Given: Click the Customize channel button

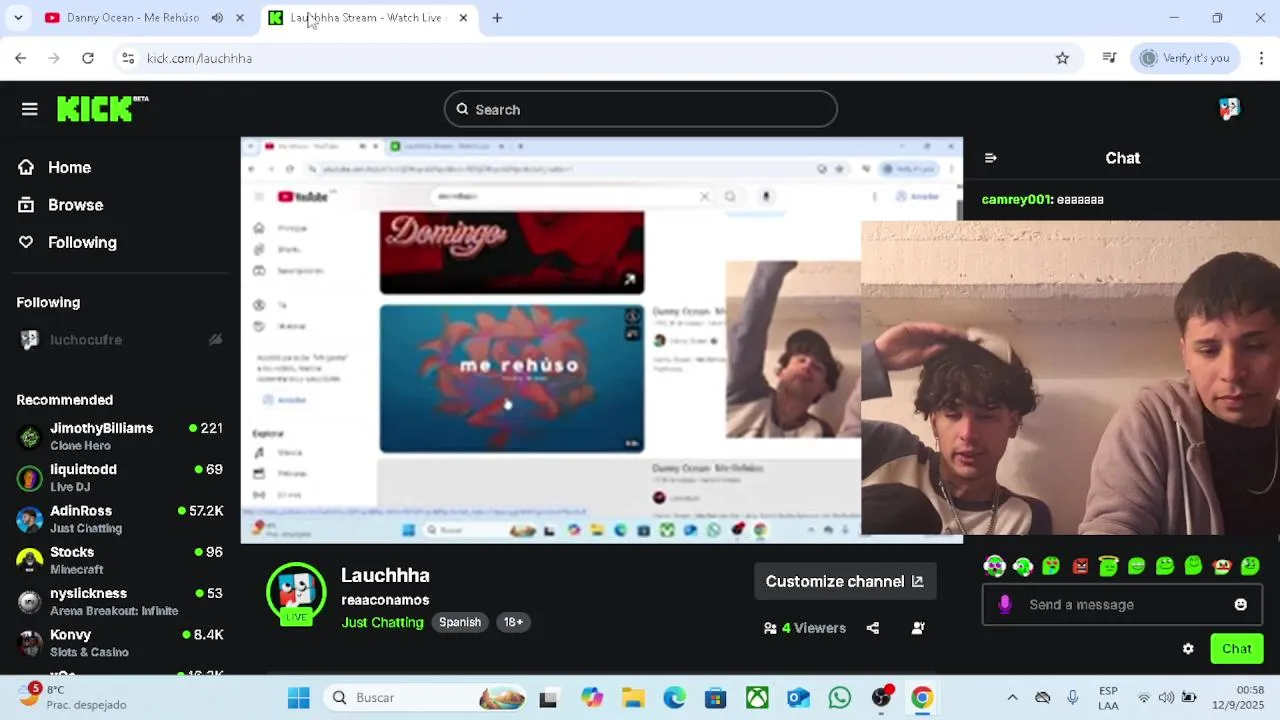Looking at the screenshot, I should pyautogui.click(x=845, y=581).
